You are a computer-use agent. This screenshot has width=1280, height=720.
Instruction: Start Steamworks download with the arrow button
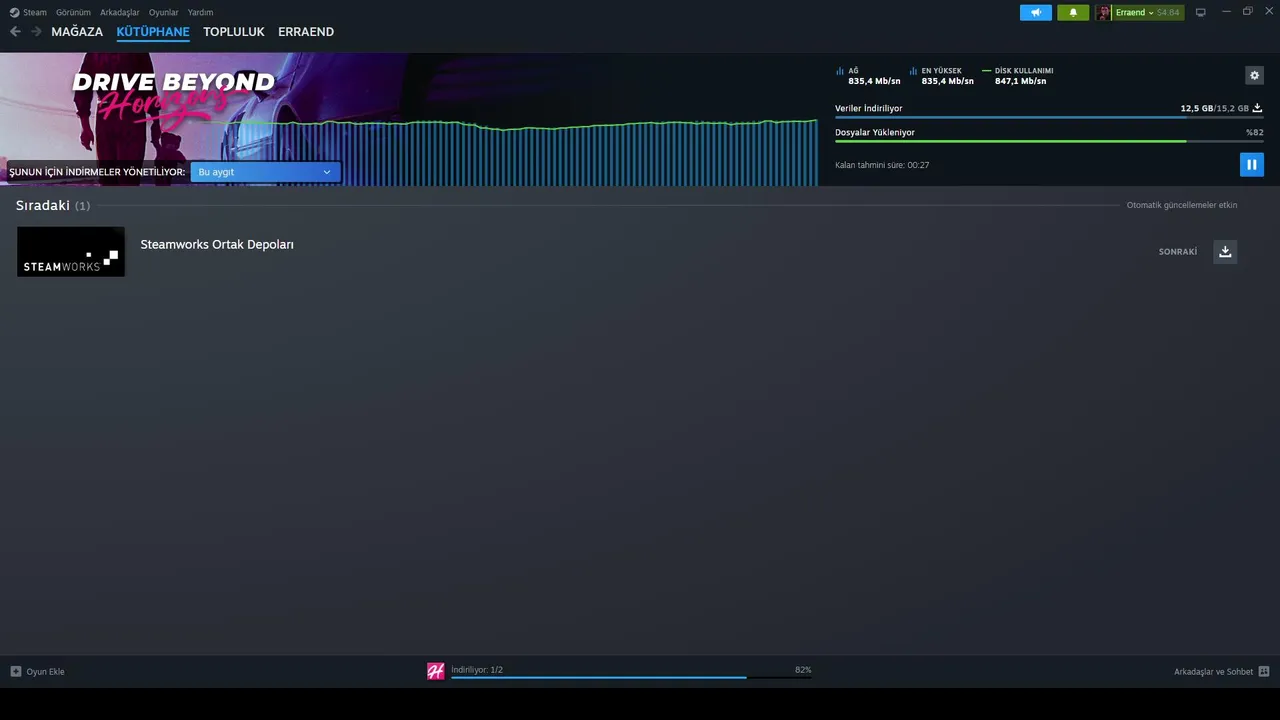(1225, 252)
